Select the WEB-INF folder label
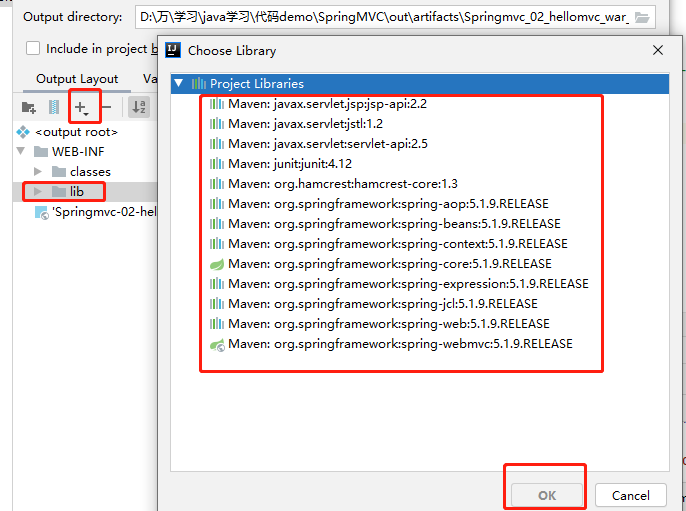Viewport: 686px width, 511px height. pyautogui.click(x=78, y=152)
